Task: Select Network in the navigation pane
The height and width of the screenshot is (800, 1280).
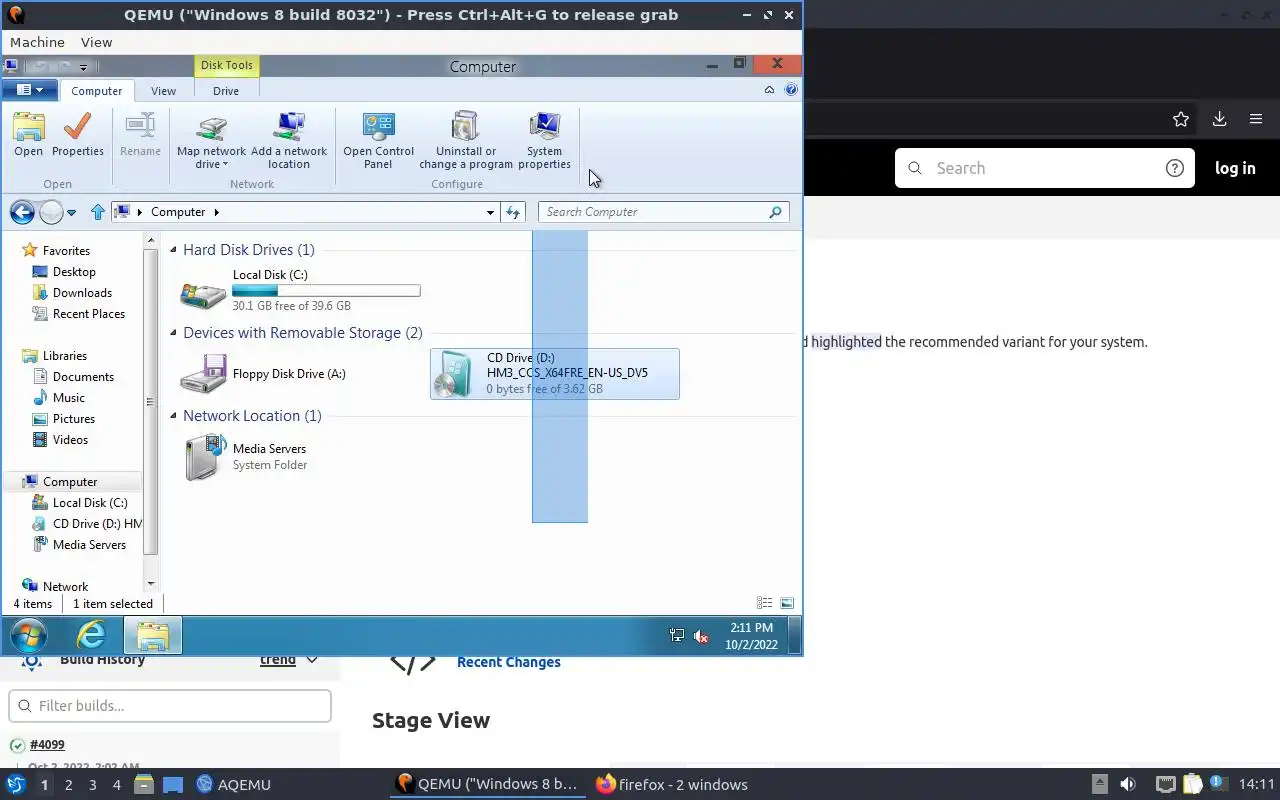Action: pos(65,587)
